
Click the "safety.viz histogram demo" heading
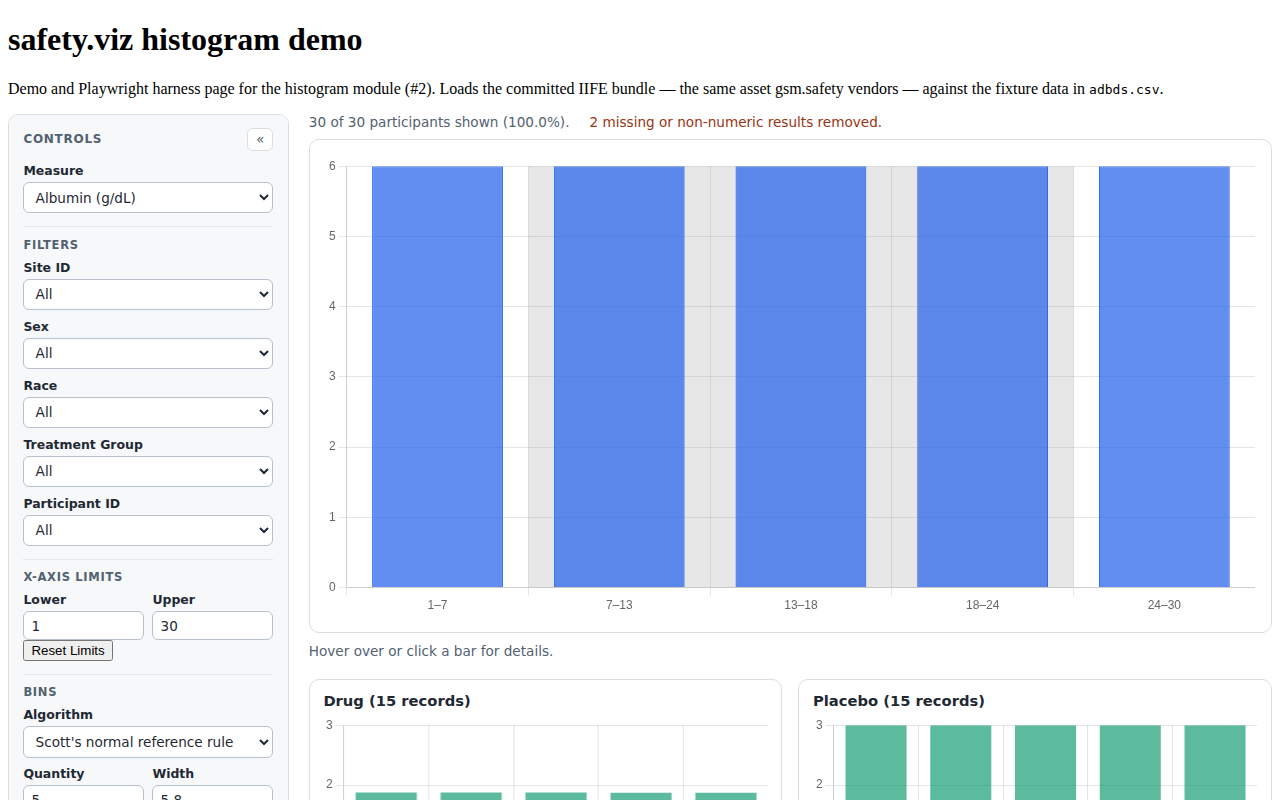185,40
